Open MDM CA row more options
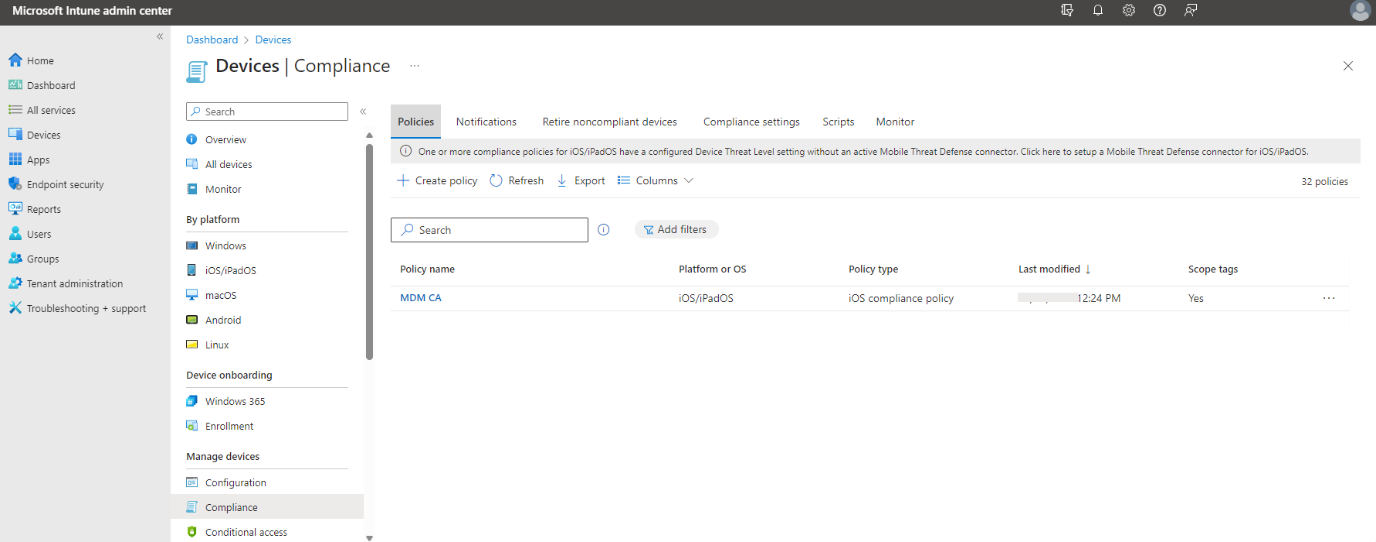The image size is (1376, 542). 1328,298
